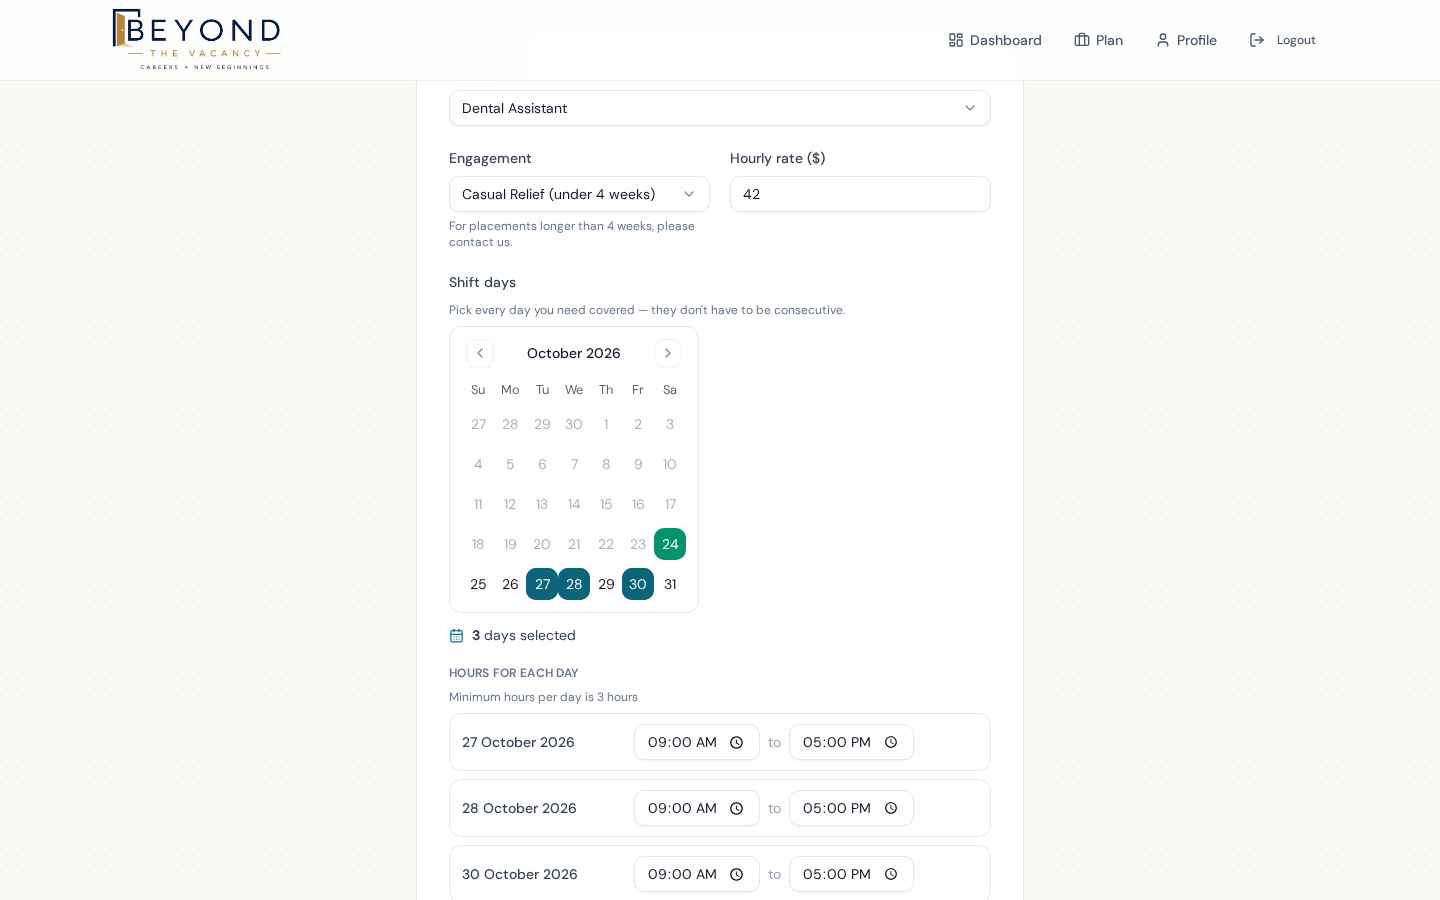Click the 27 October 2026 row label
Screen dimensions: 1440x900
pos(518,742)
